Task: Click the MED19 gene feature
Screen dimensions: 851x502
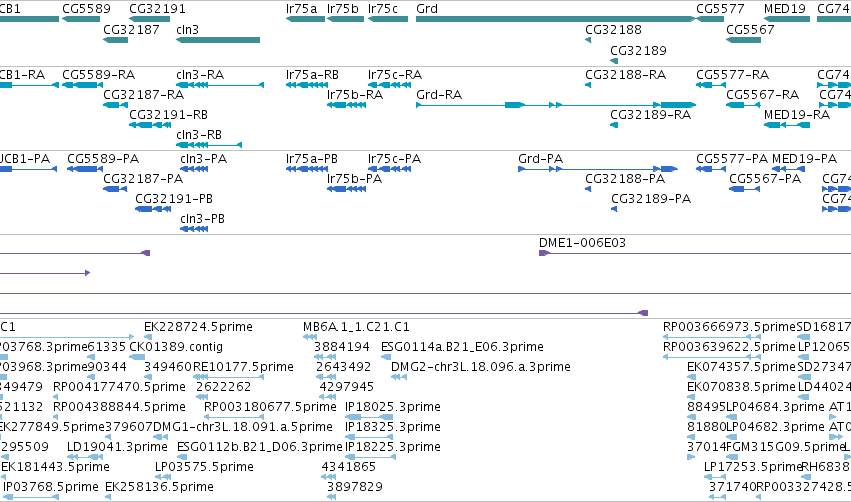Action: 786,19
